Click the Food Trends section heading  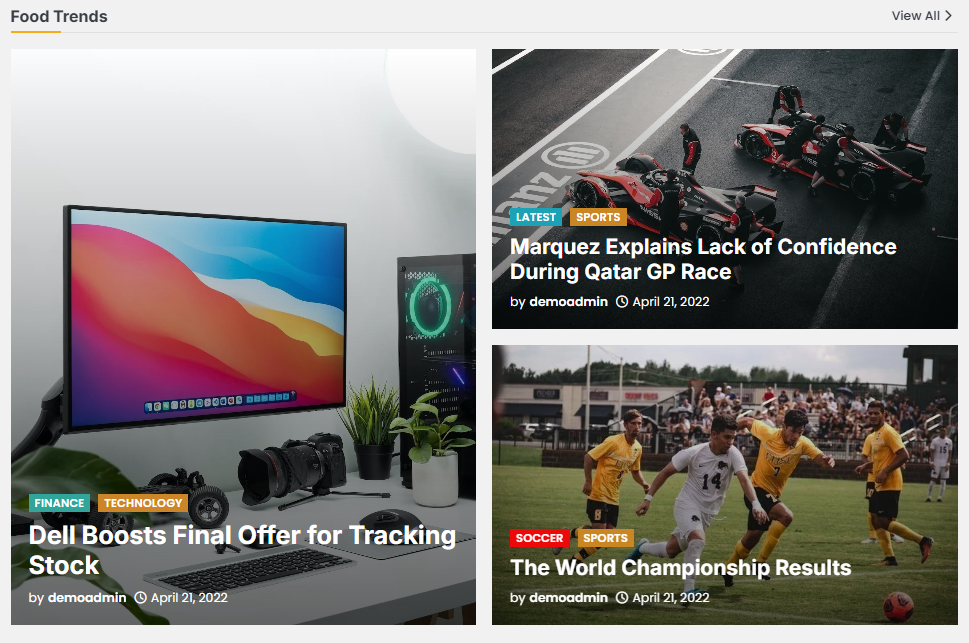[59, 17]
